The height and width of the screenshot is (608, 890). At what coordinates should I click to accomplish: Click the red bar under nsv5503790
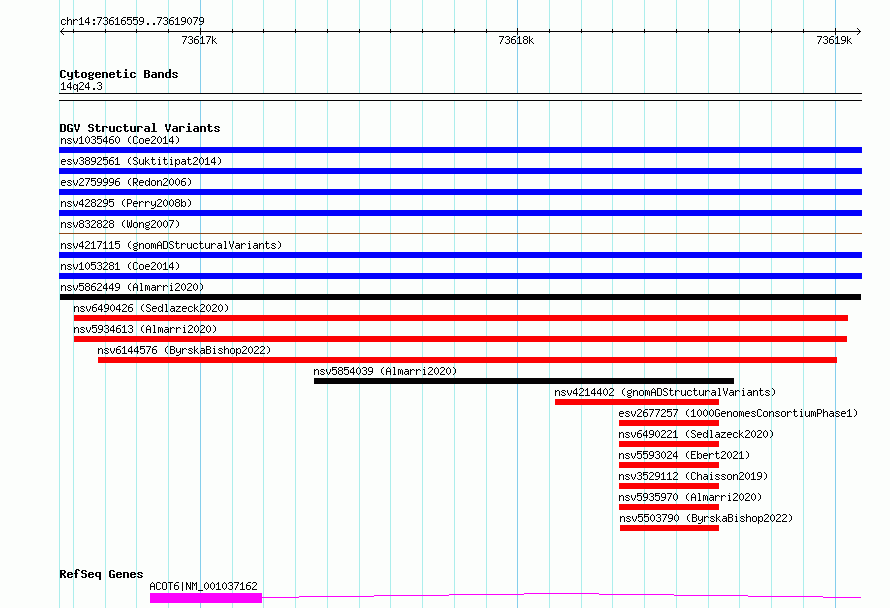(x=669, y=528)
